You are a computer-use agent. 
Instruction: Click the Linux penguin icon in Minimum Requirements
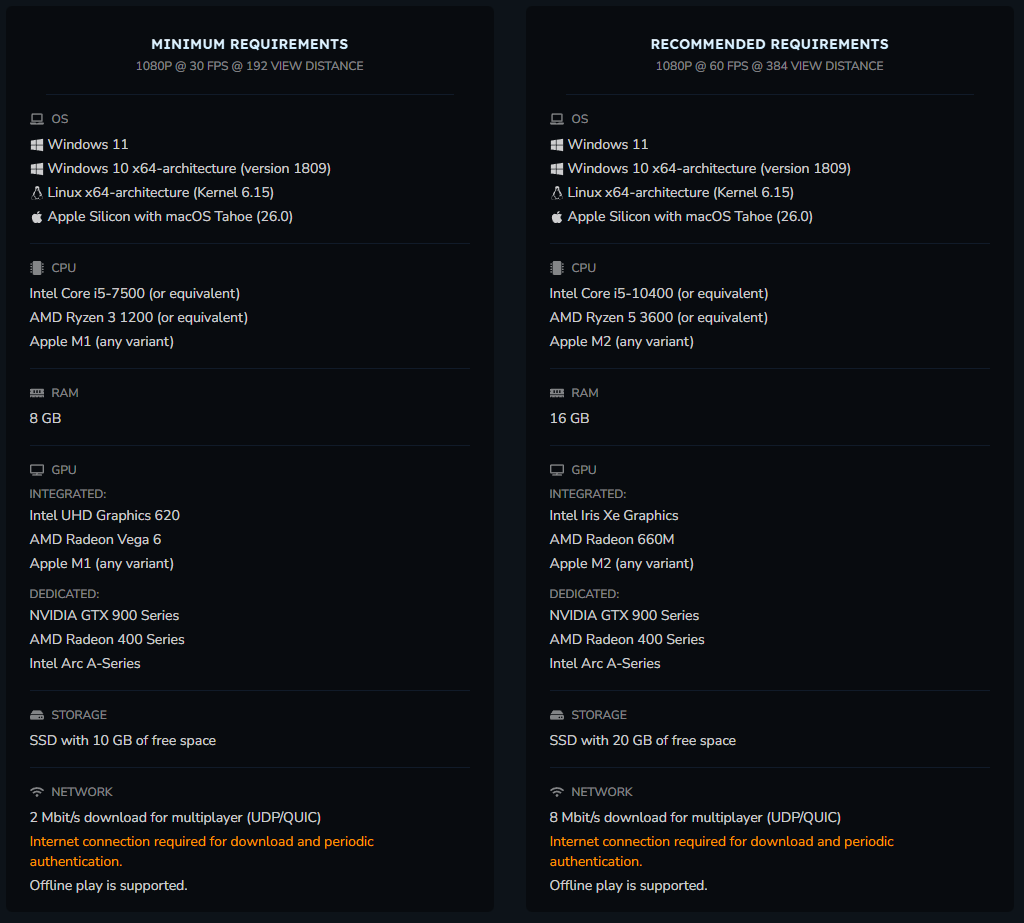[x=37, y=192]
